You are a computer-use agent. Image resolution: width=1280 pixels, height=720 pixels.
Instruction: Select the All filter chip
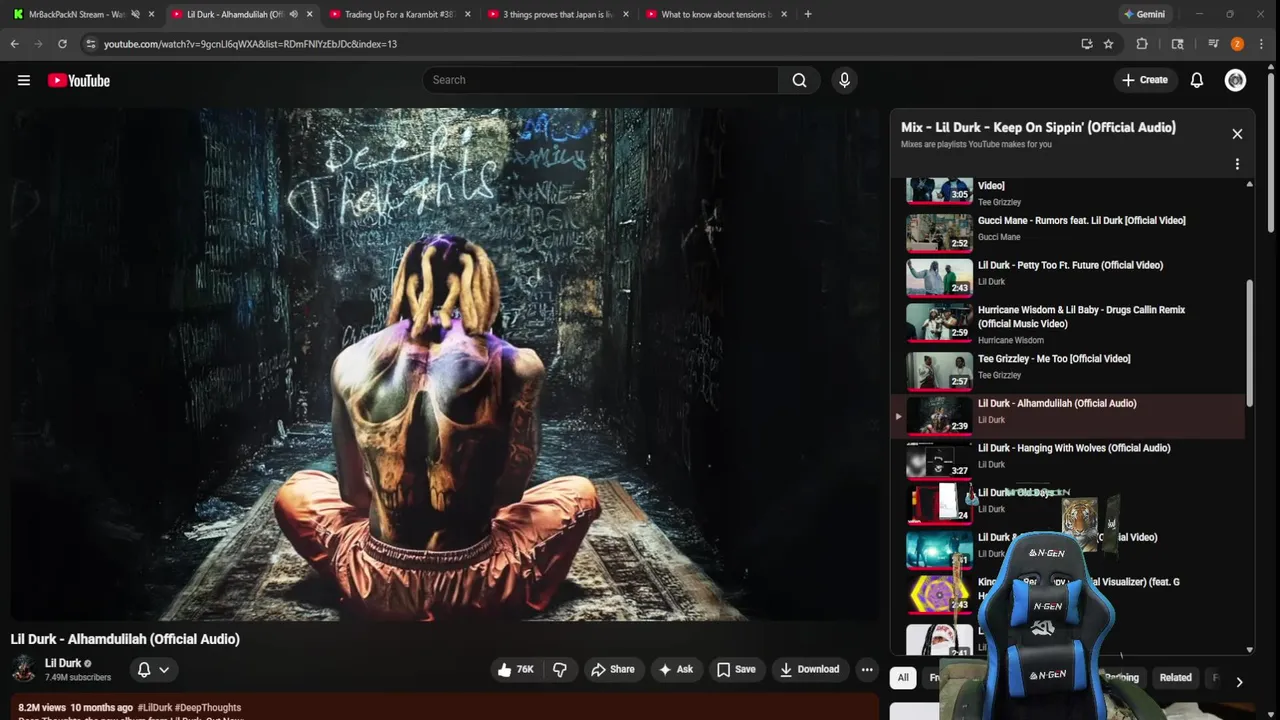click(903, 677)
